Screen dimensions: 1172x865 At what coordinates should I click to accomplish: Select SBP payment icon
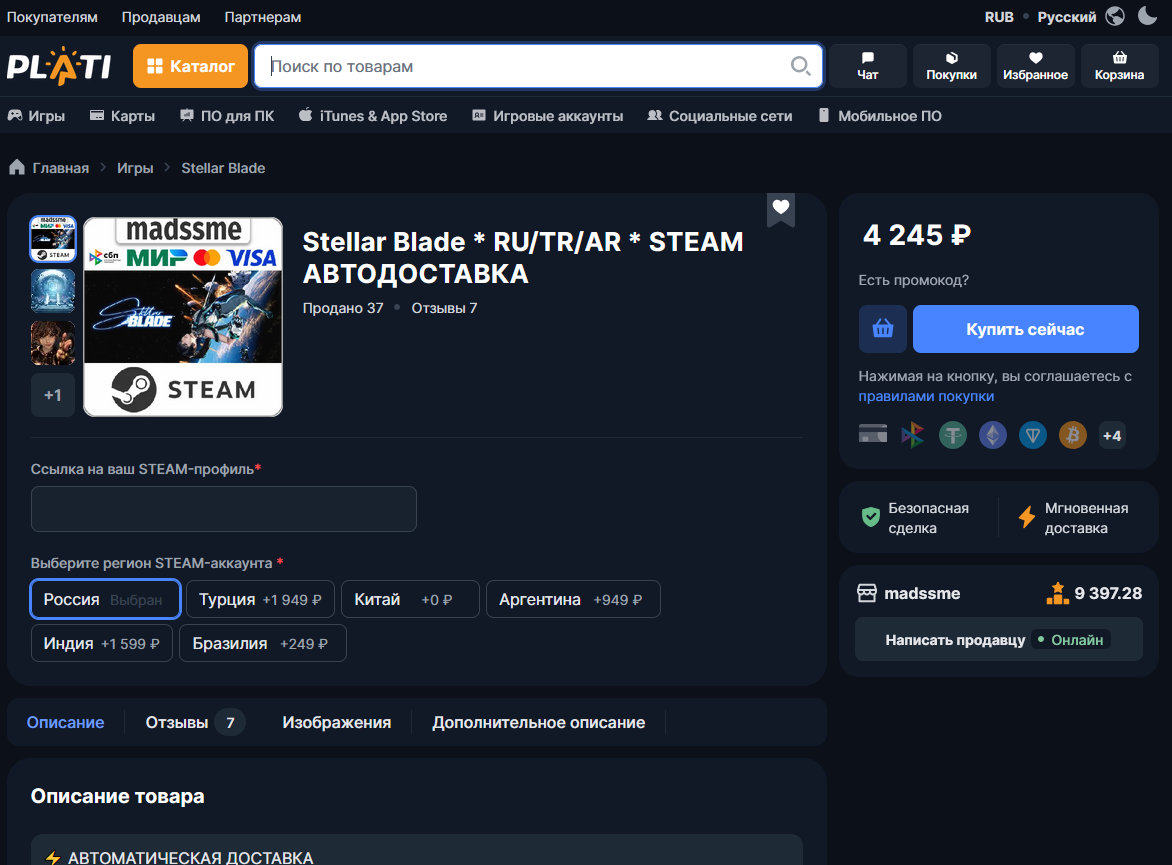coord(913,435)
